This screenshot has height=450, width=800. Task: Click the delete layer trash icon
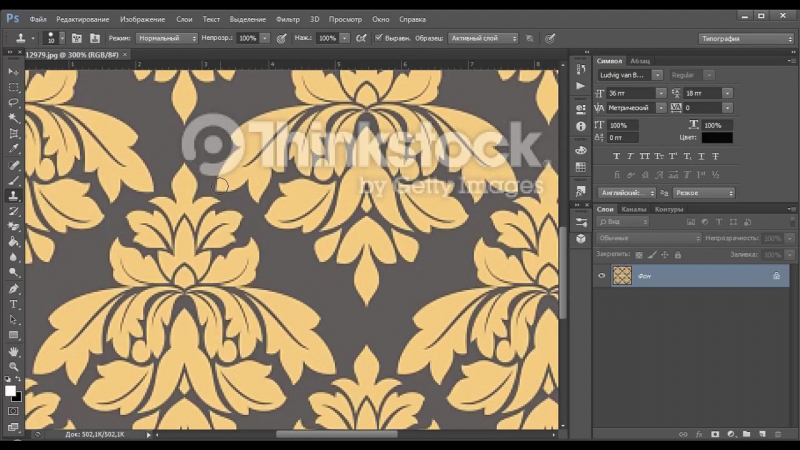777,434
